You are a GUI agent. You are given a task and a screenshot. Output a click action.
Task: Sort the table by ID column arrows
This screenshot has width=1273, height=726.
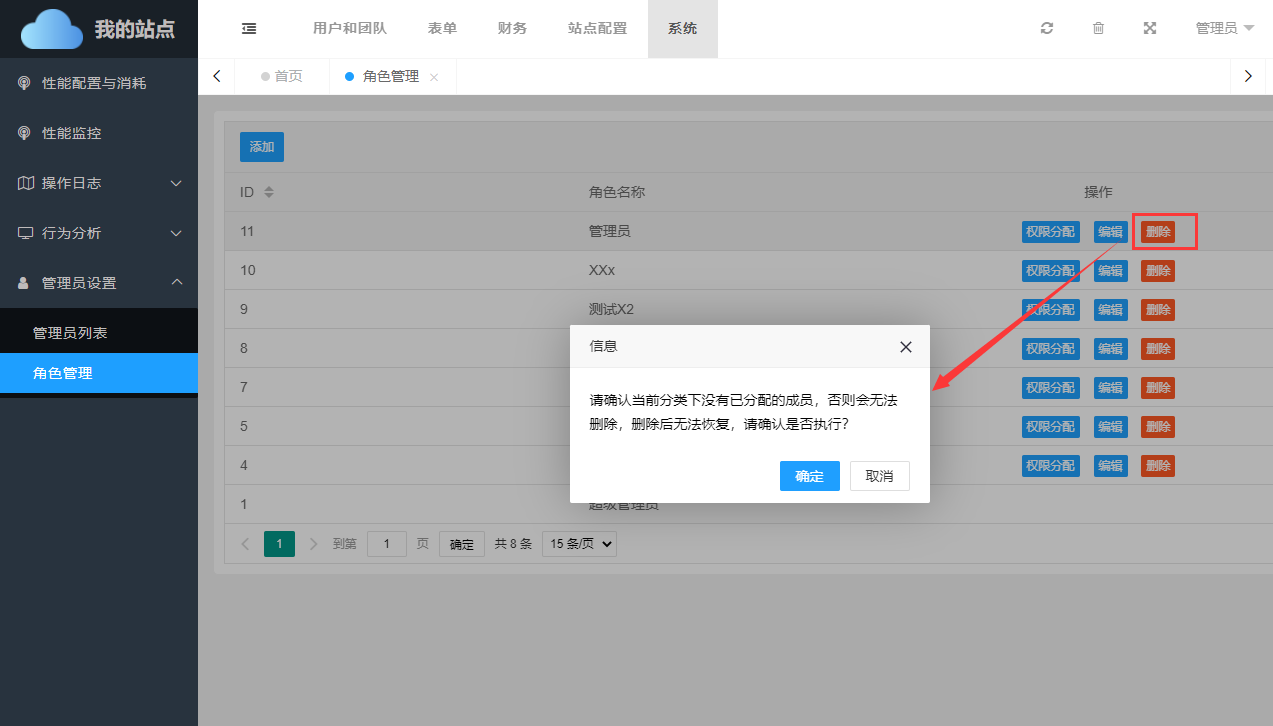pyautogui.click(x=268, y=192)
